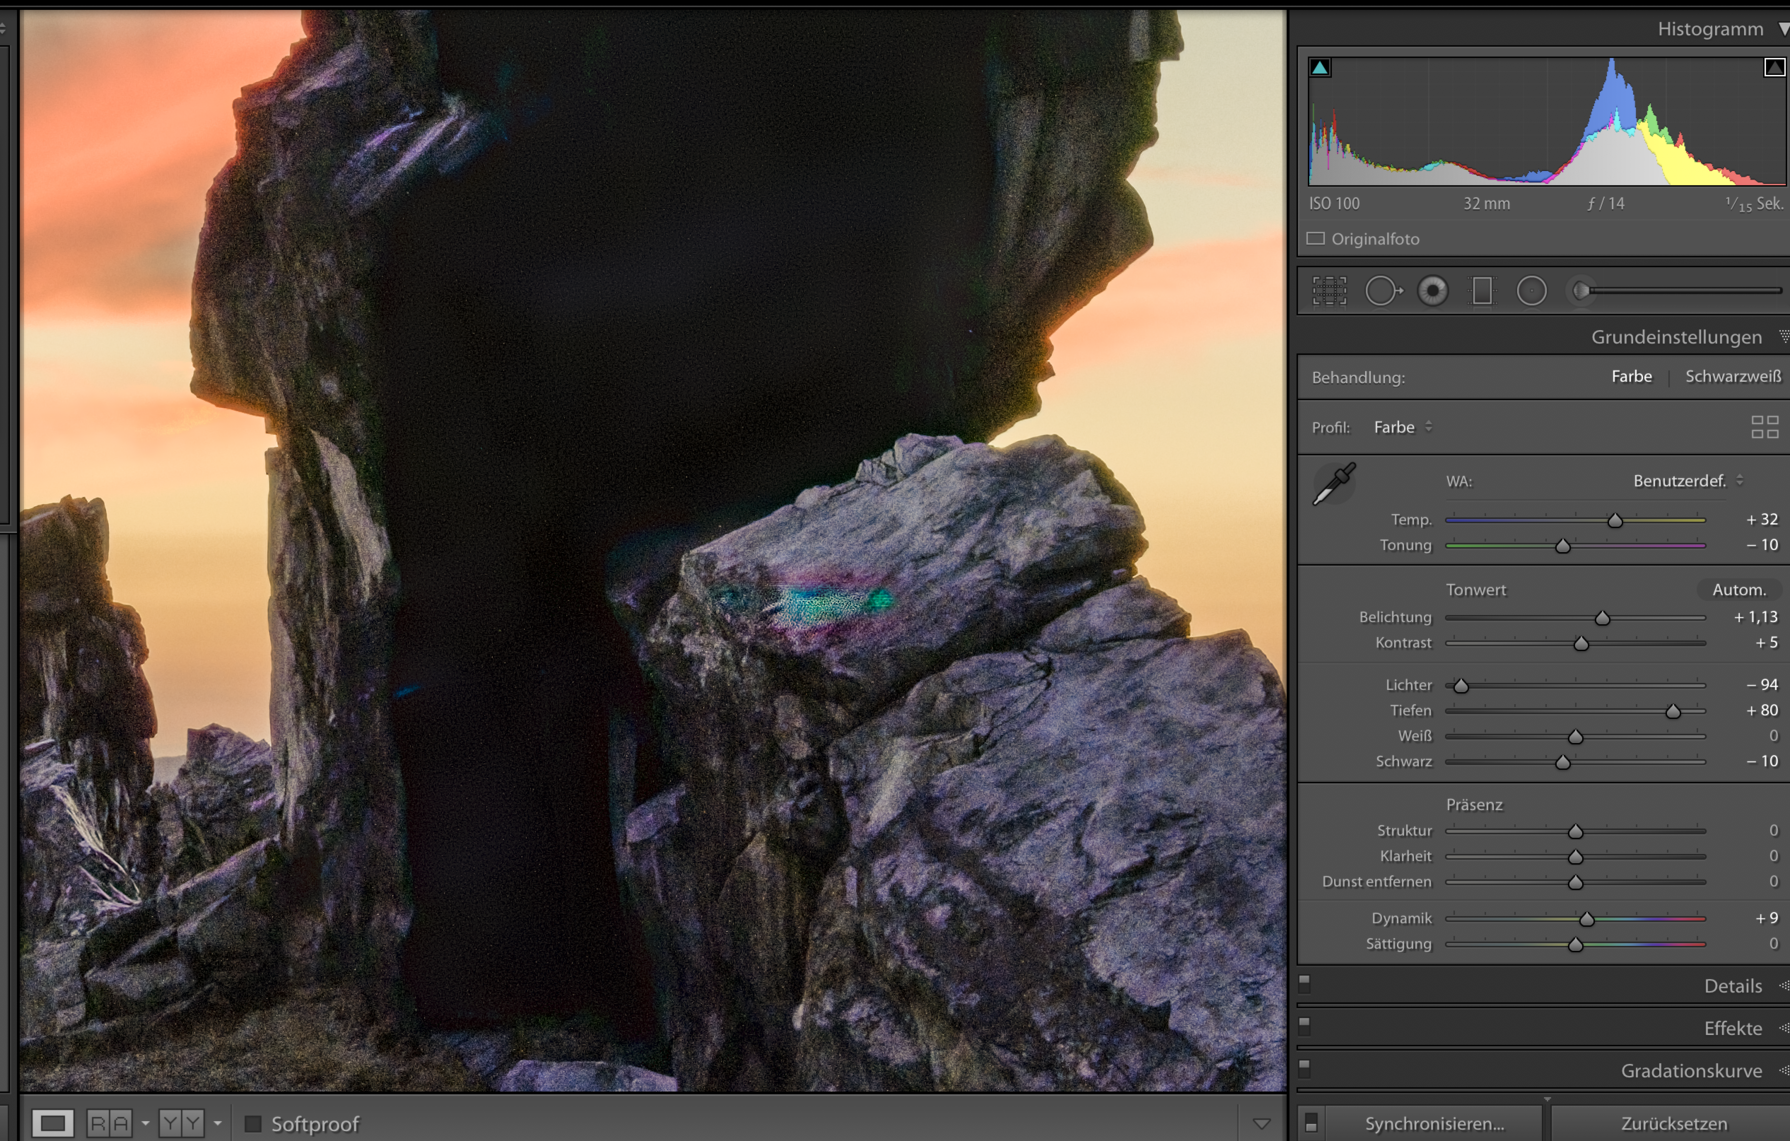Click the Zurücksetzen button
The image size is (1790, 1141).
coord(1673,1124)
